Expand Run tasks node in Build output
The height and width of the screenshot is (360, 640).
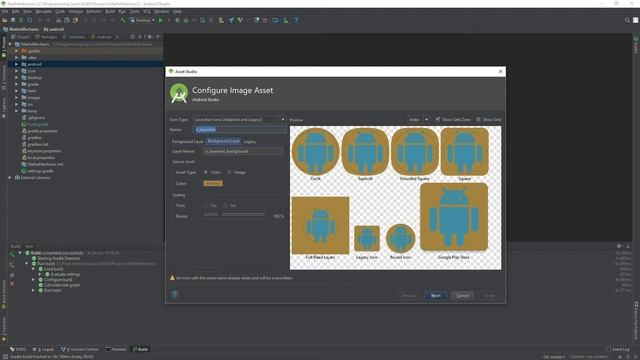click(33, 290)
